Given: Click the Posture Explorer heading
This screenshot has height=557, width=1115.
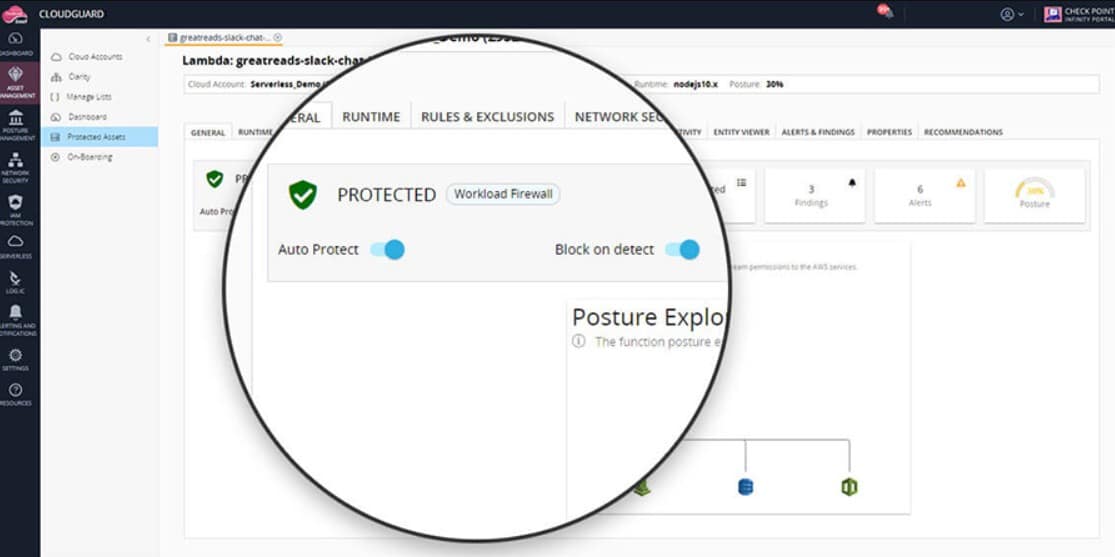Looking at the screenshot, I should point(650,317).
